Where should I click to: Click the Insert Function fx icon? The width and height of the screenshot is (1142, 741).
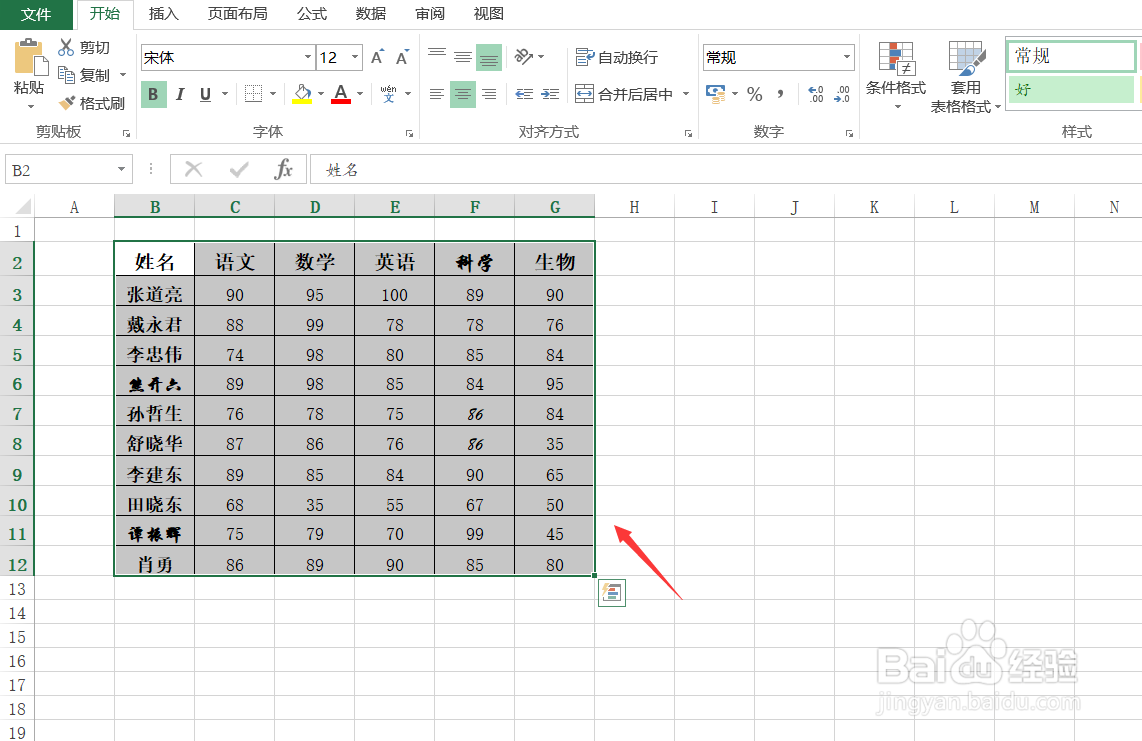point(284,168)
